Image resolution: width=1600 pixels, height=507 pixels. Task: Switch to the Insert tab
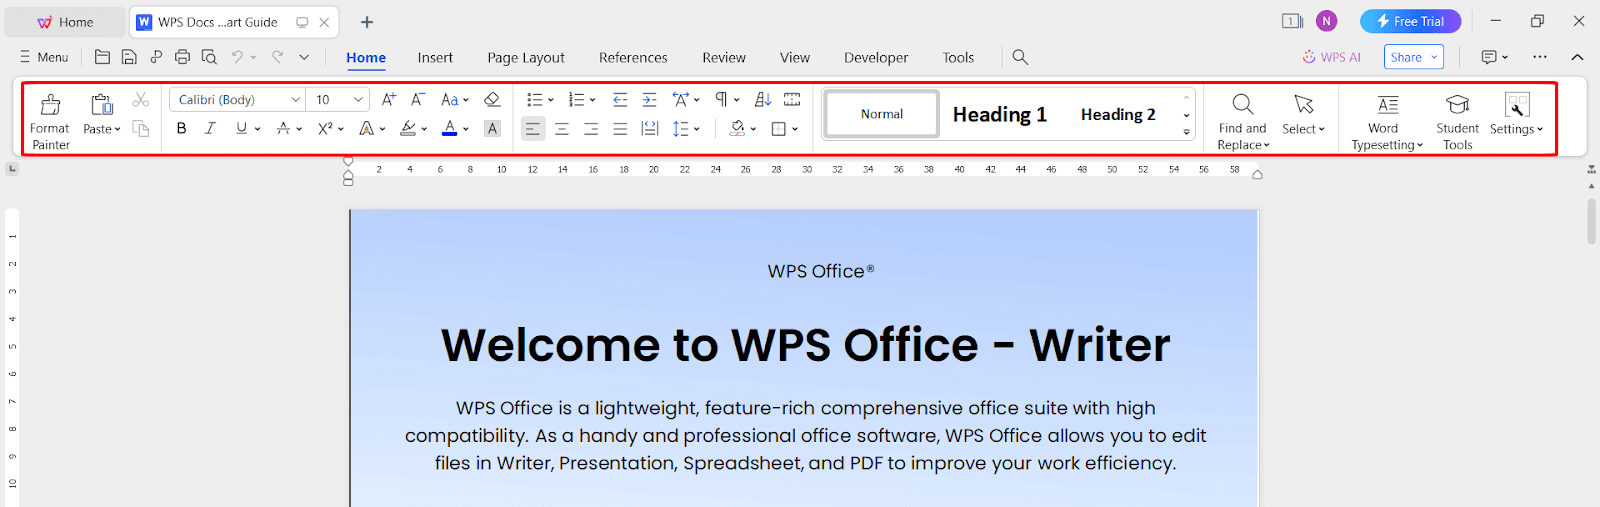point(435,57)
